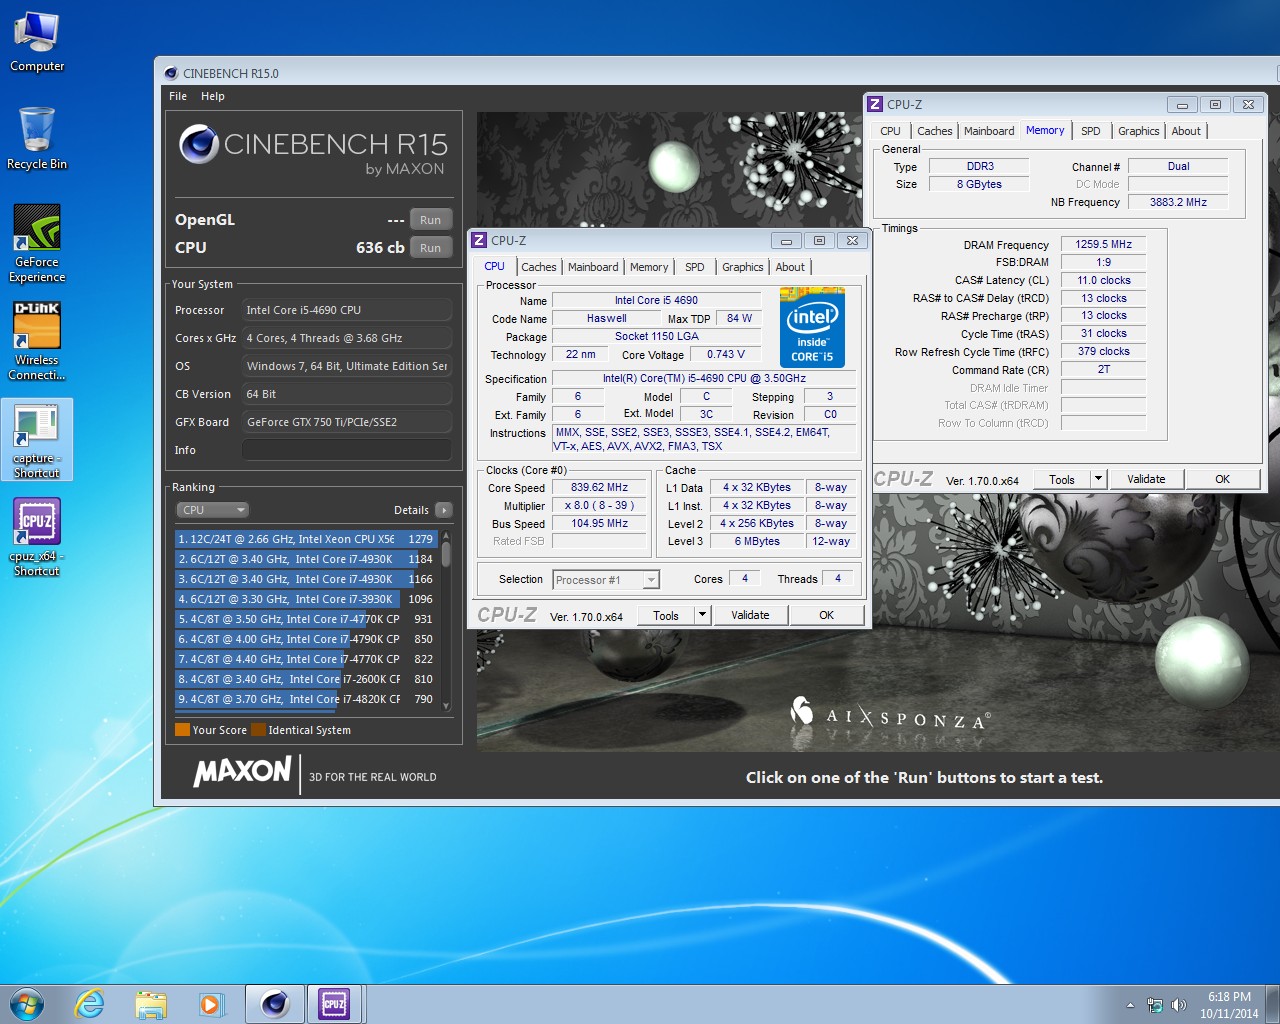Viewport: 1280px width, 1024px height.
Task: Switch to Caches tab in front CPU-Z
Action: [x=539, y=267]
